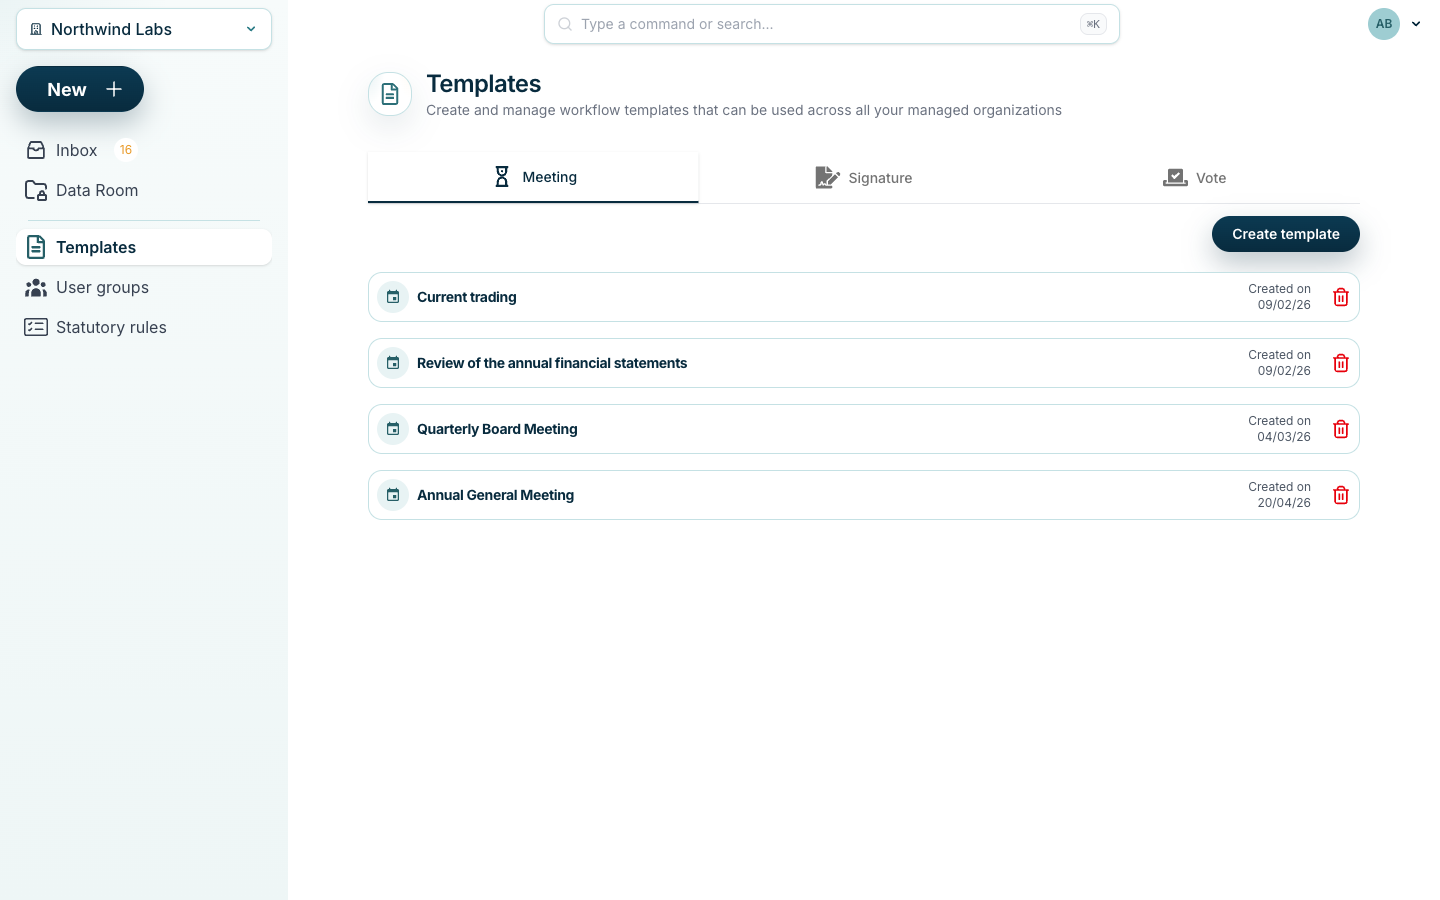Click calendar icon of Annual General Meeting row
1440x900 pixels.
click(x=393, y=495)
